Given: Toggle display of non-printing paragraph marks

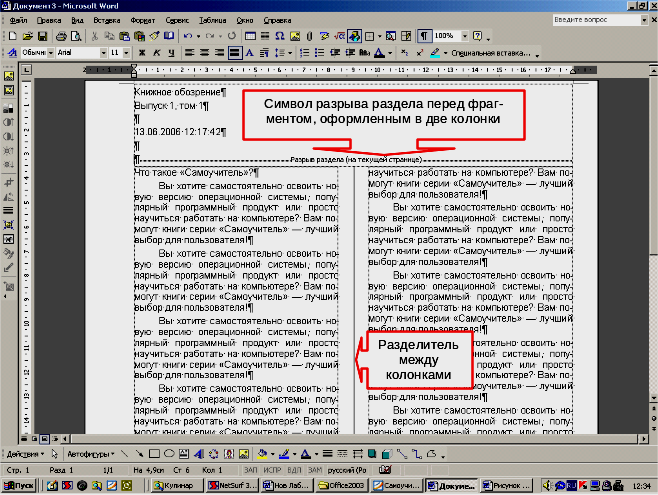Looking at the screenshot, I should tap(424, 36).
